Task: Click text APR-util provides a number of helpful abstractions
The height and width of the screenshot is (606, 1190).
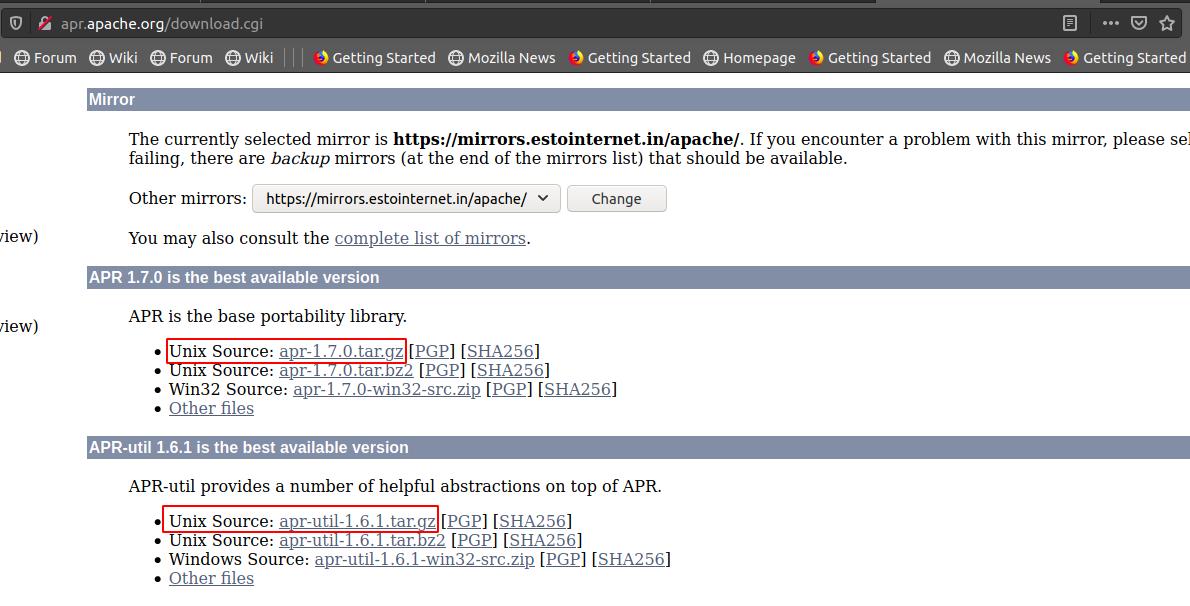Action: pos(395,487)
